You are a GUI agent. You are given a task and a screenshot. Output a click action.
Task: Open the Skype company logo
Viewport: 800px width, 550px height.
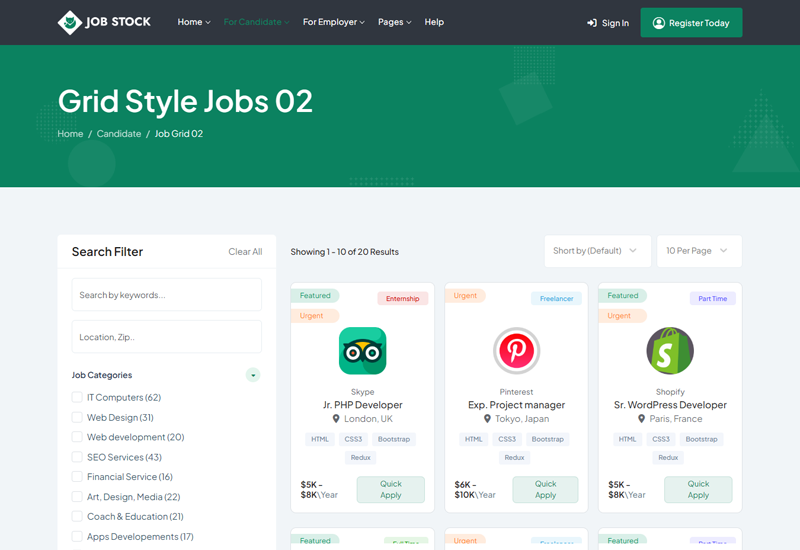[x=362, y=351]
